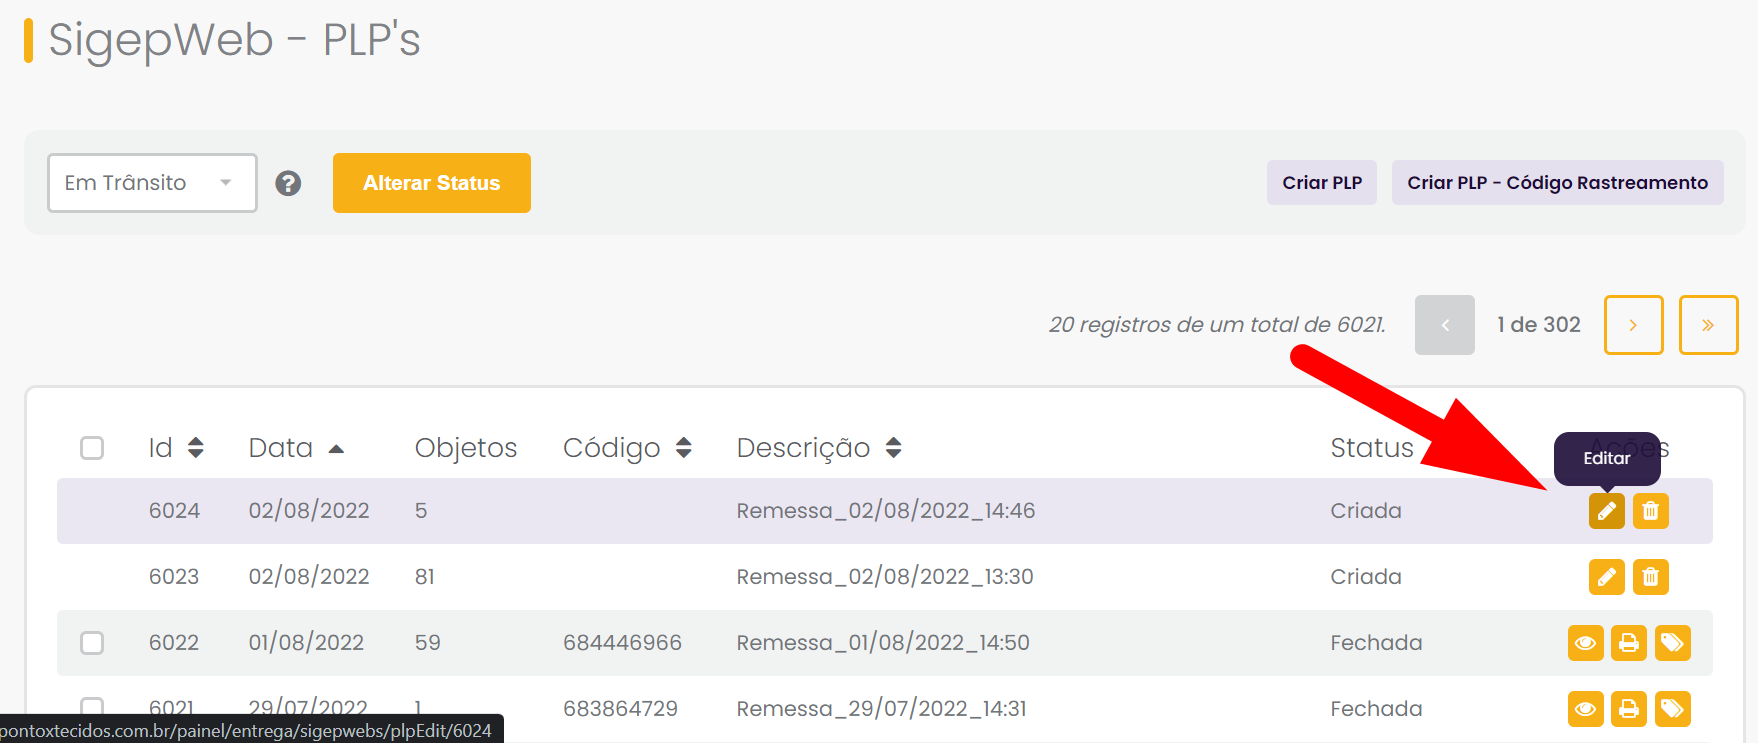Click Id cell 6023
The height and width of the screenshot is (743, 1758).
(x=174, y=577)
